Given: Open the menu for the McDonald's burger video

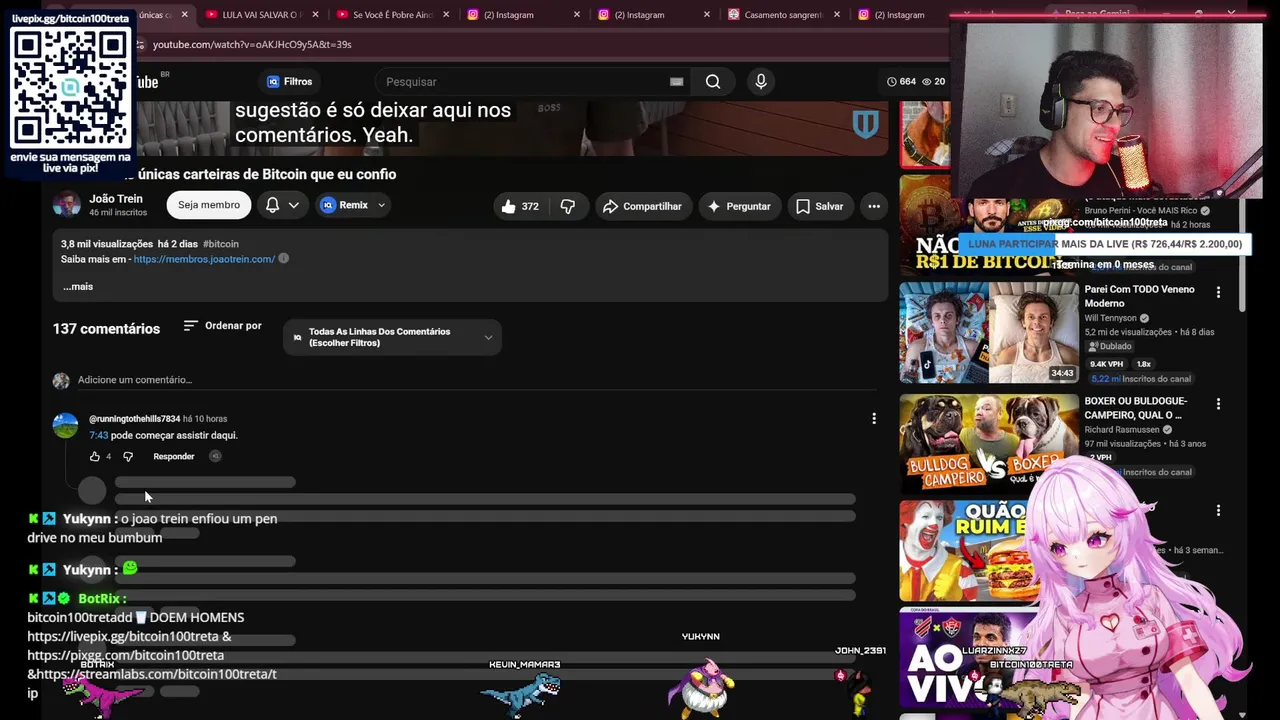Looking at the screenshot, I should point(1218,510).
